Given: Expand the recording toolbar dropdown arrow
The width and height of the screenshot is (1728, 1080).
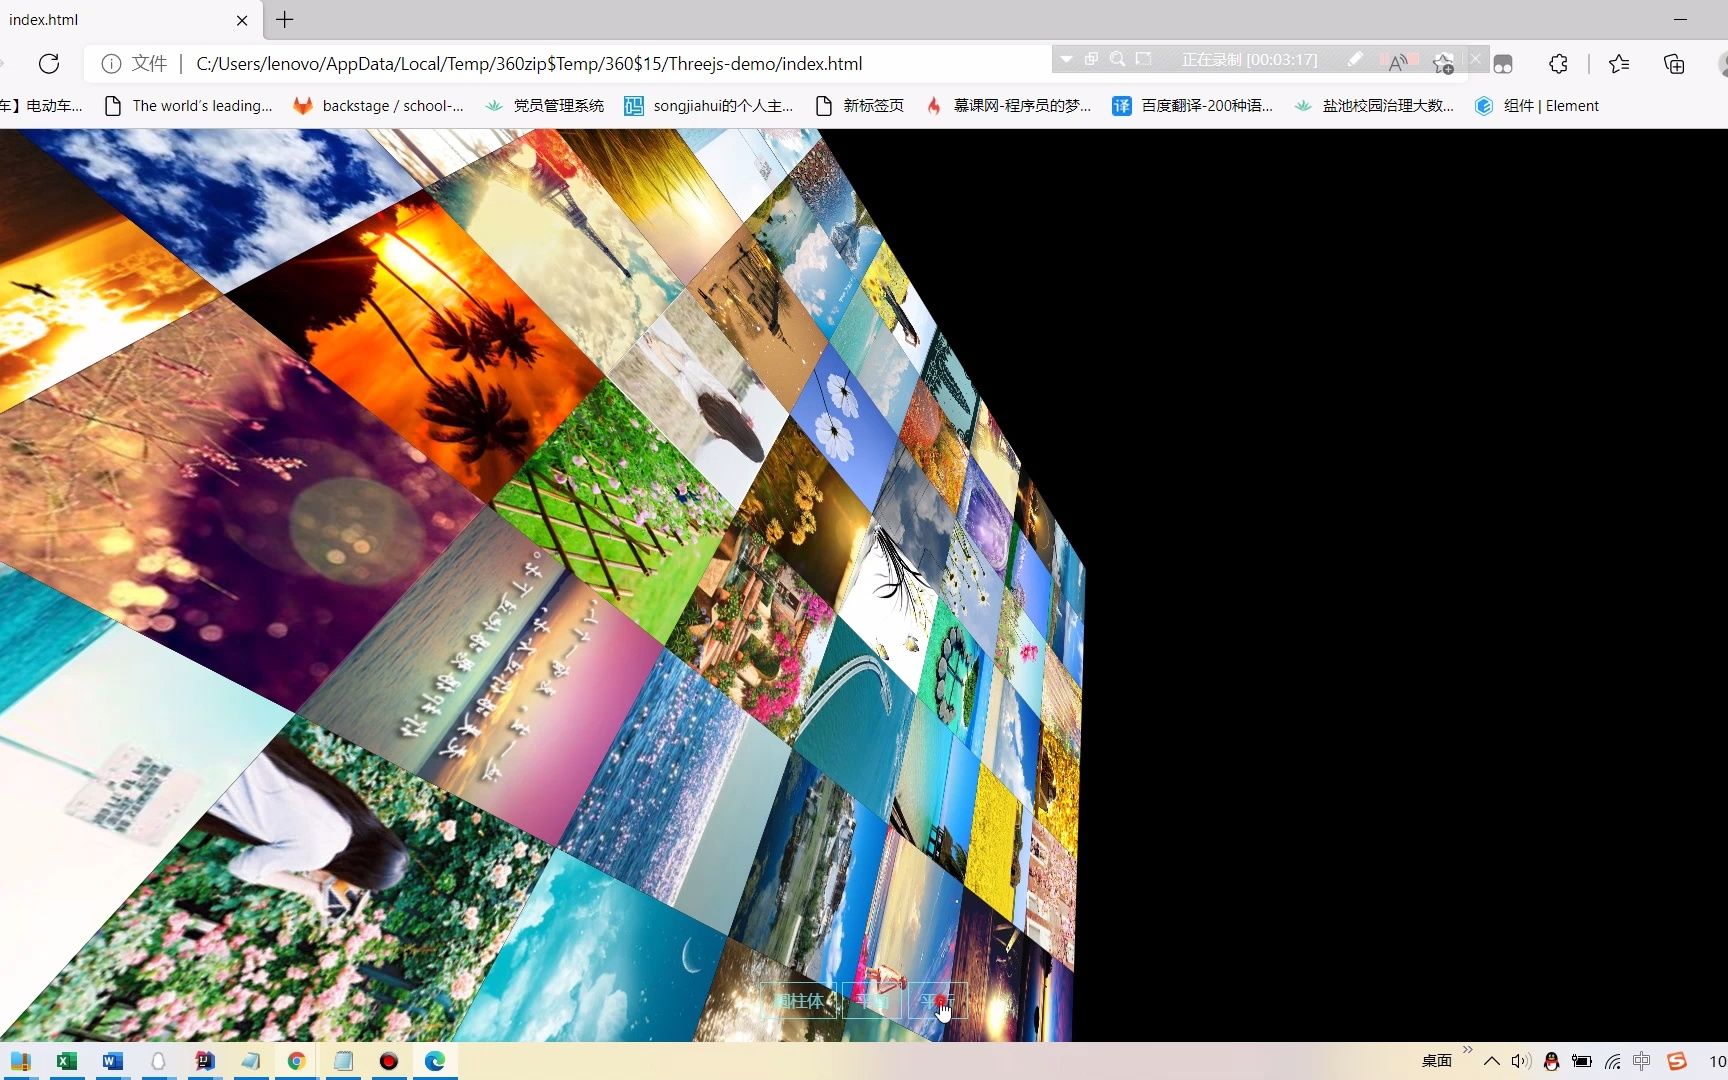Looking at the screenshot, I should pos(1067,59).
